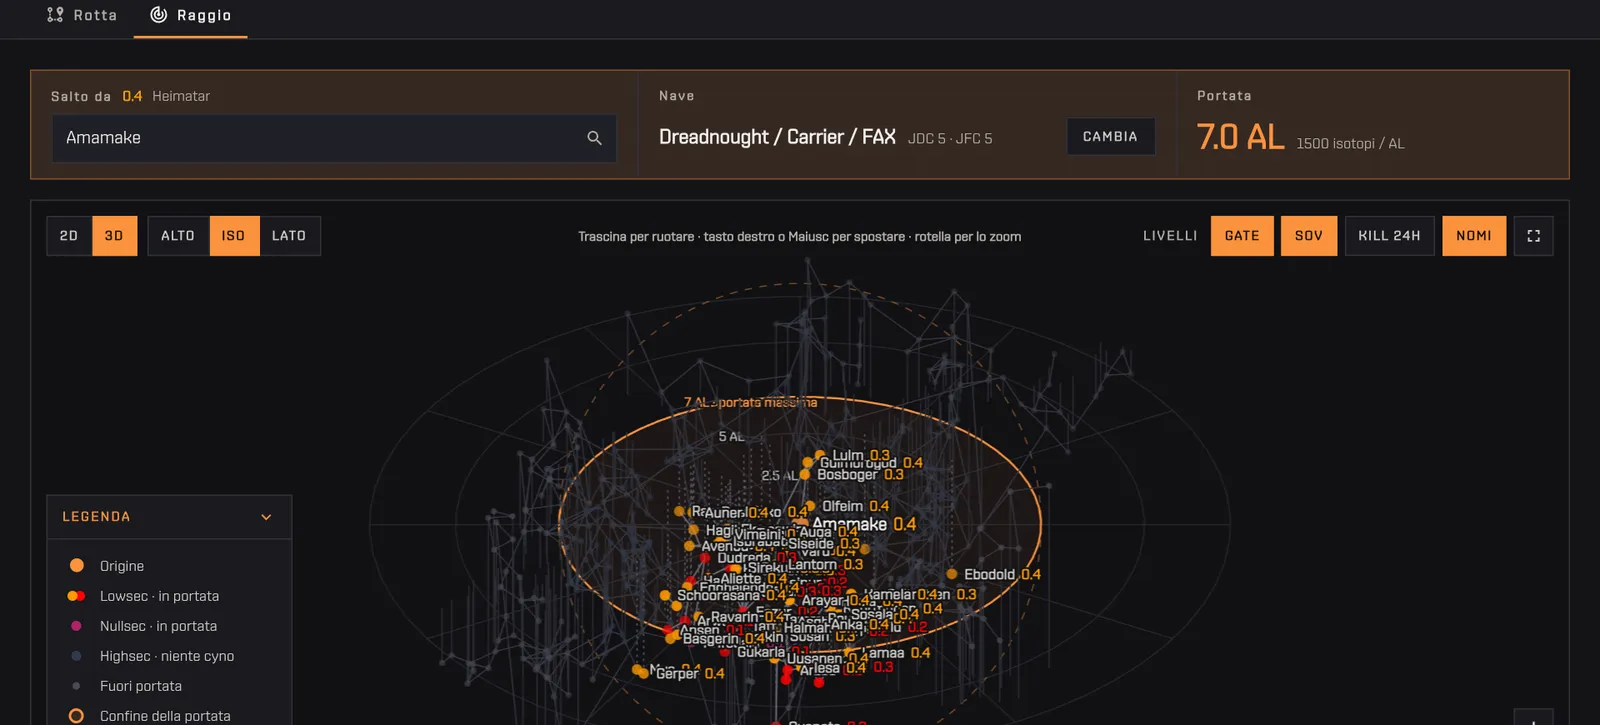Switch to the Rotta tab
This screenshot has width=1600, height=725.
coord(82,16)
